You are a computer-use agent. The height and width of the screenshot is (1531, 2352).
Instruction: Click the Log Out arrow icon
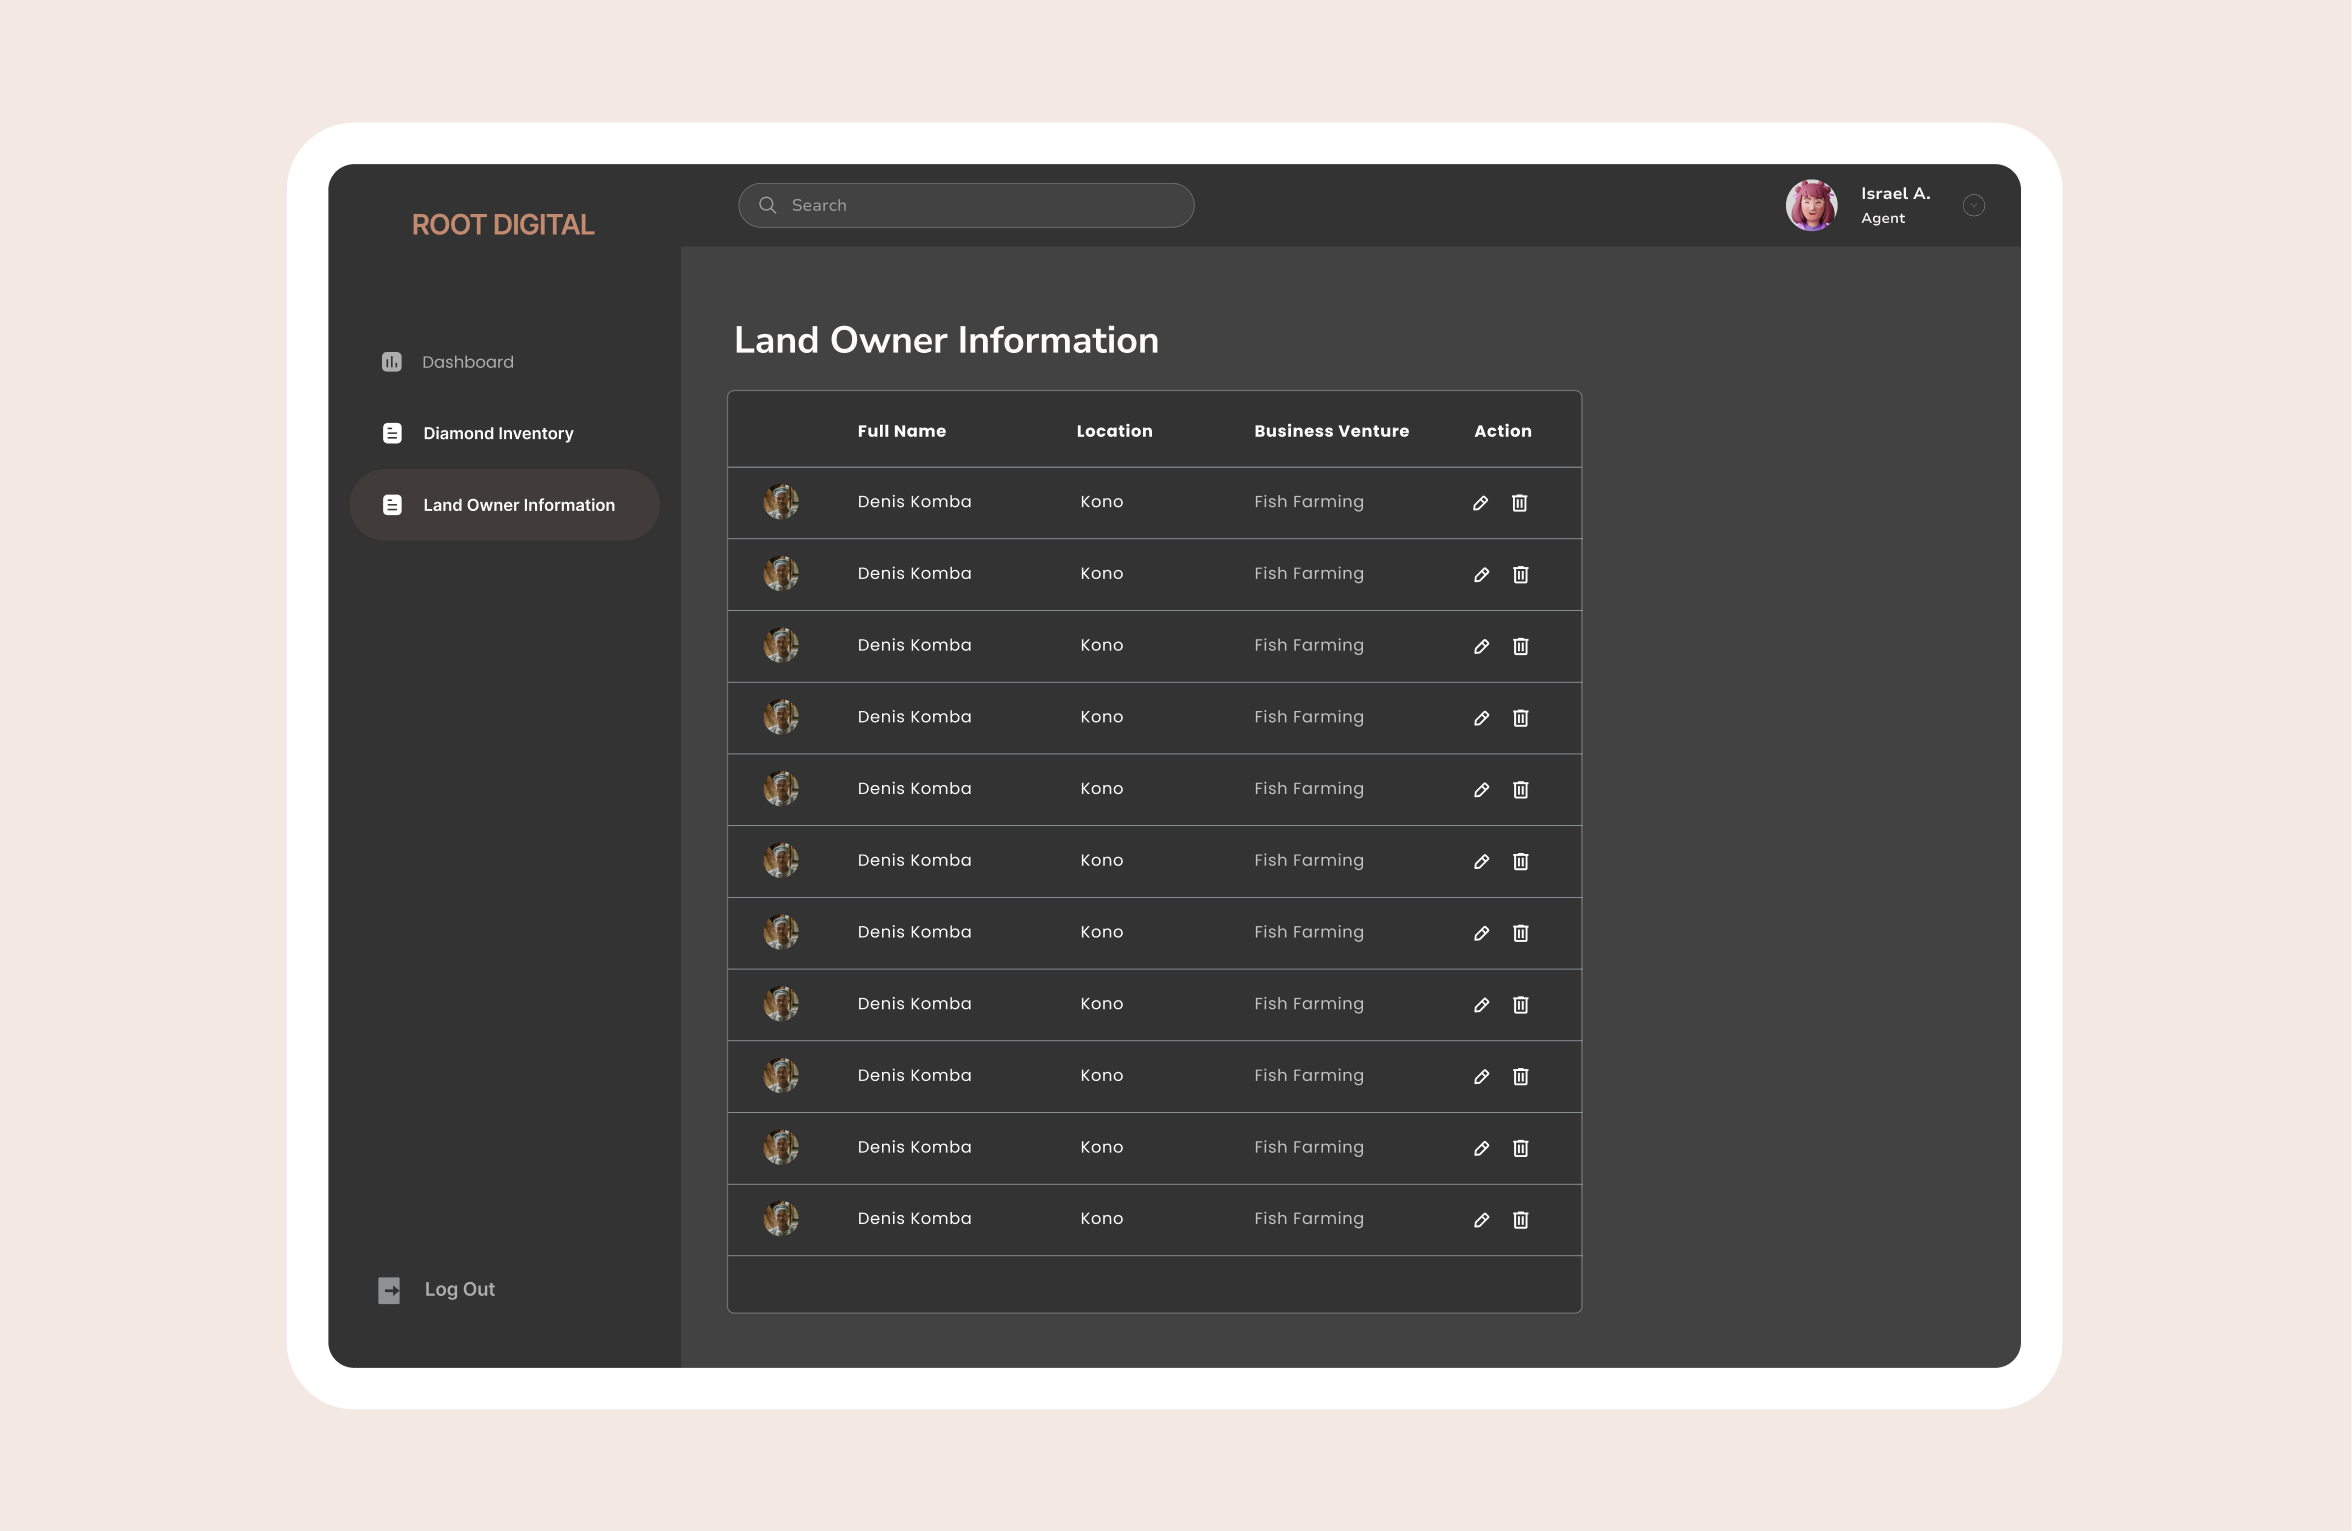coord(389,1290)
